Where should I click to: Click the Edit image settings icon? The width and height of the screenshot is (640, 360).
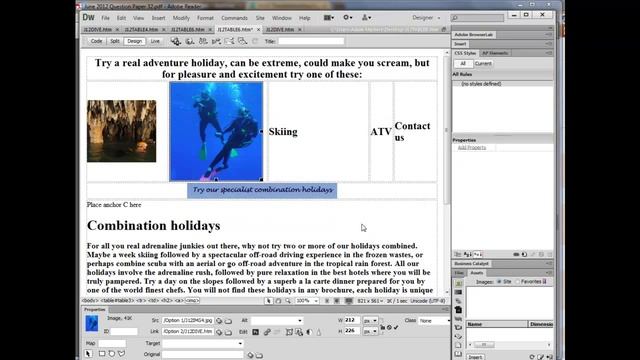[267, 332]
